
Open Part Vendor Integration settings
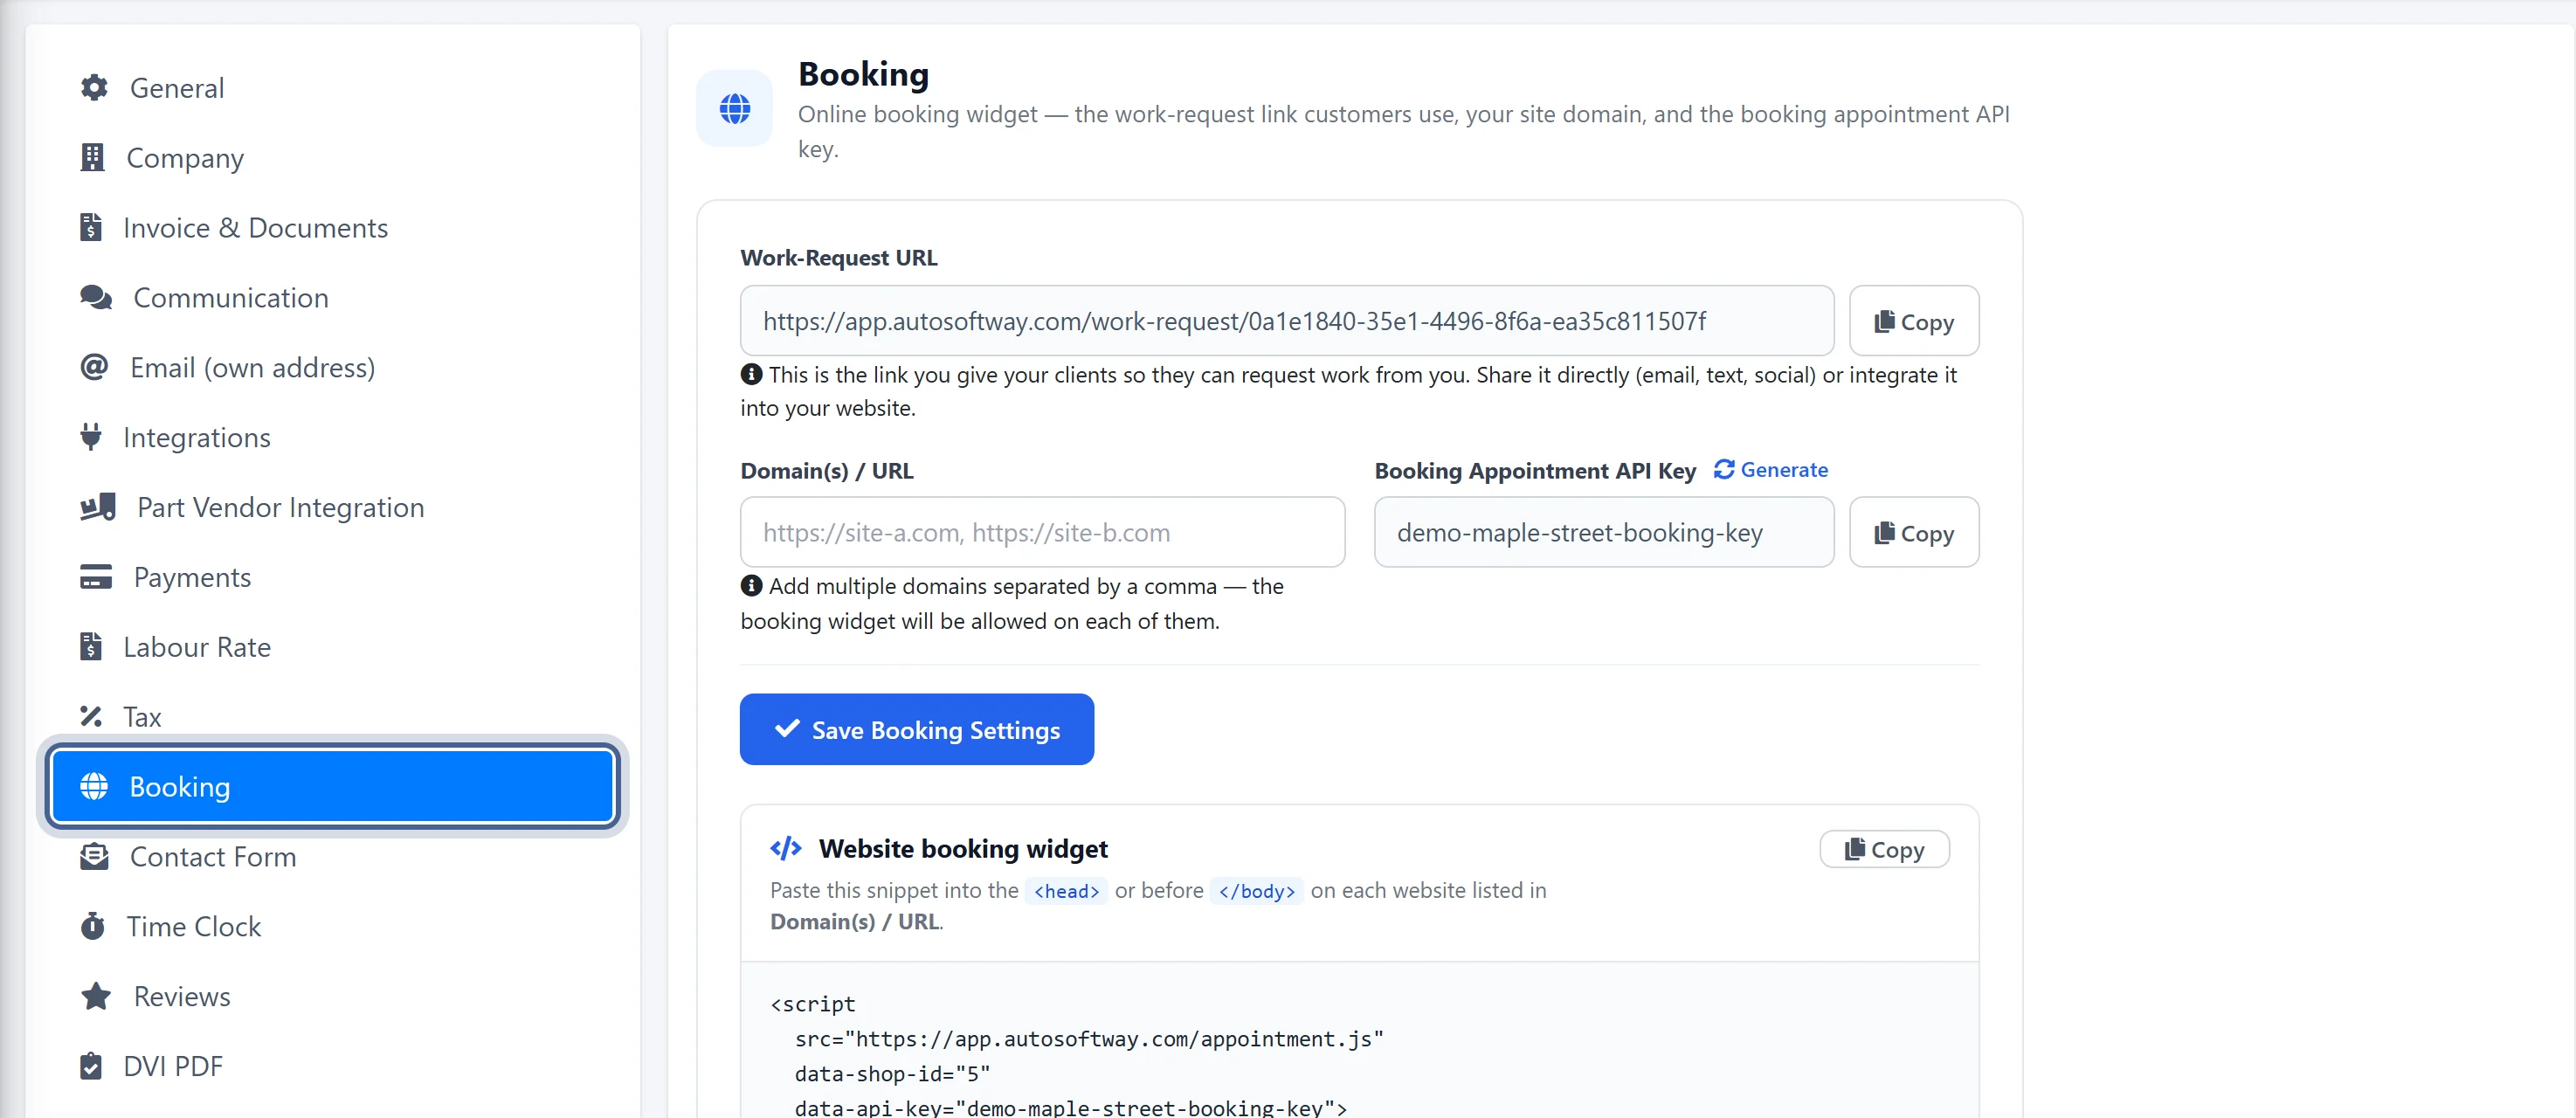point(332,508)
